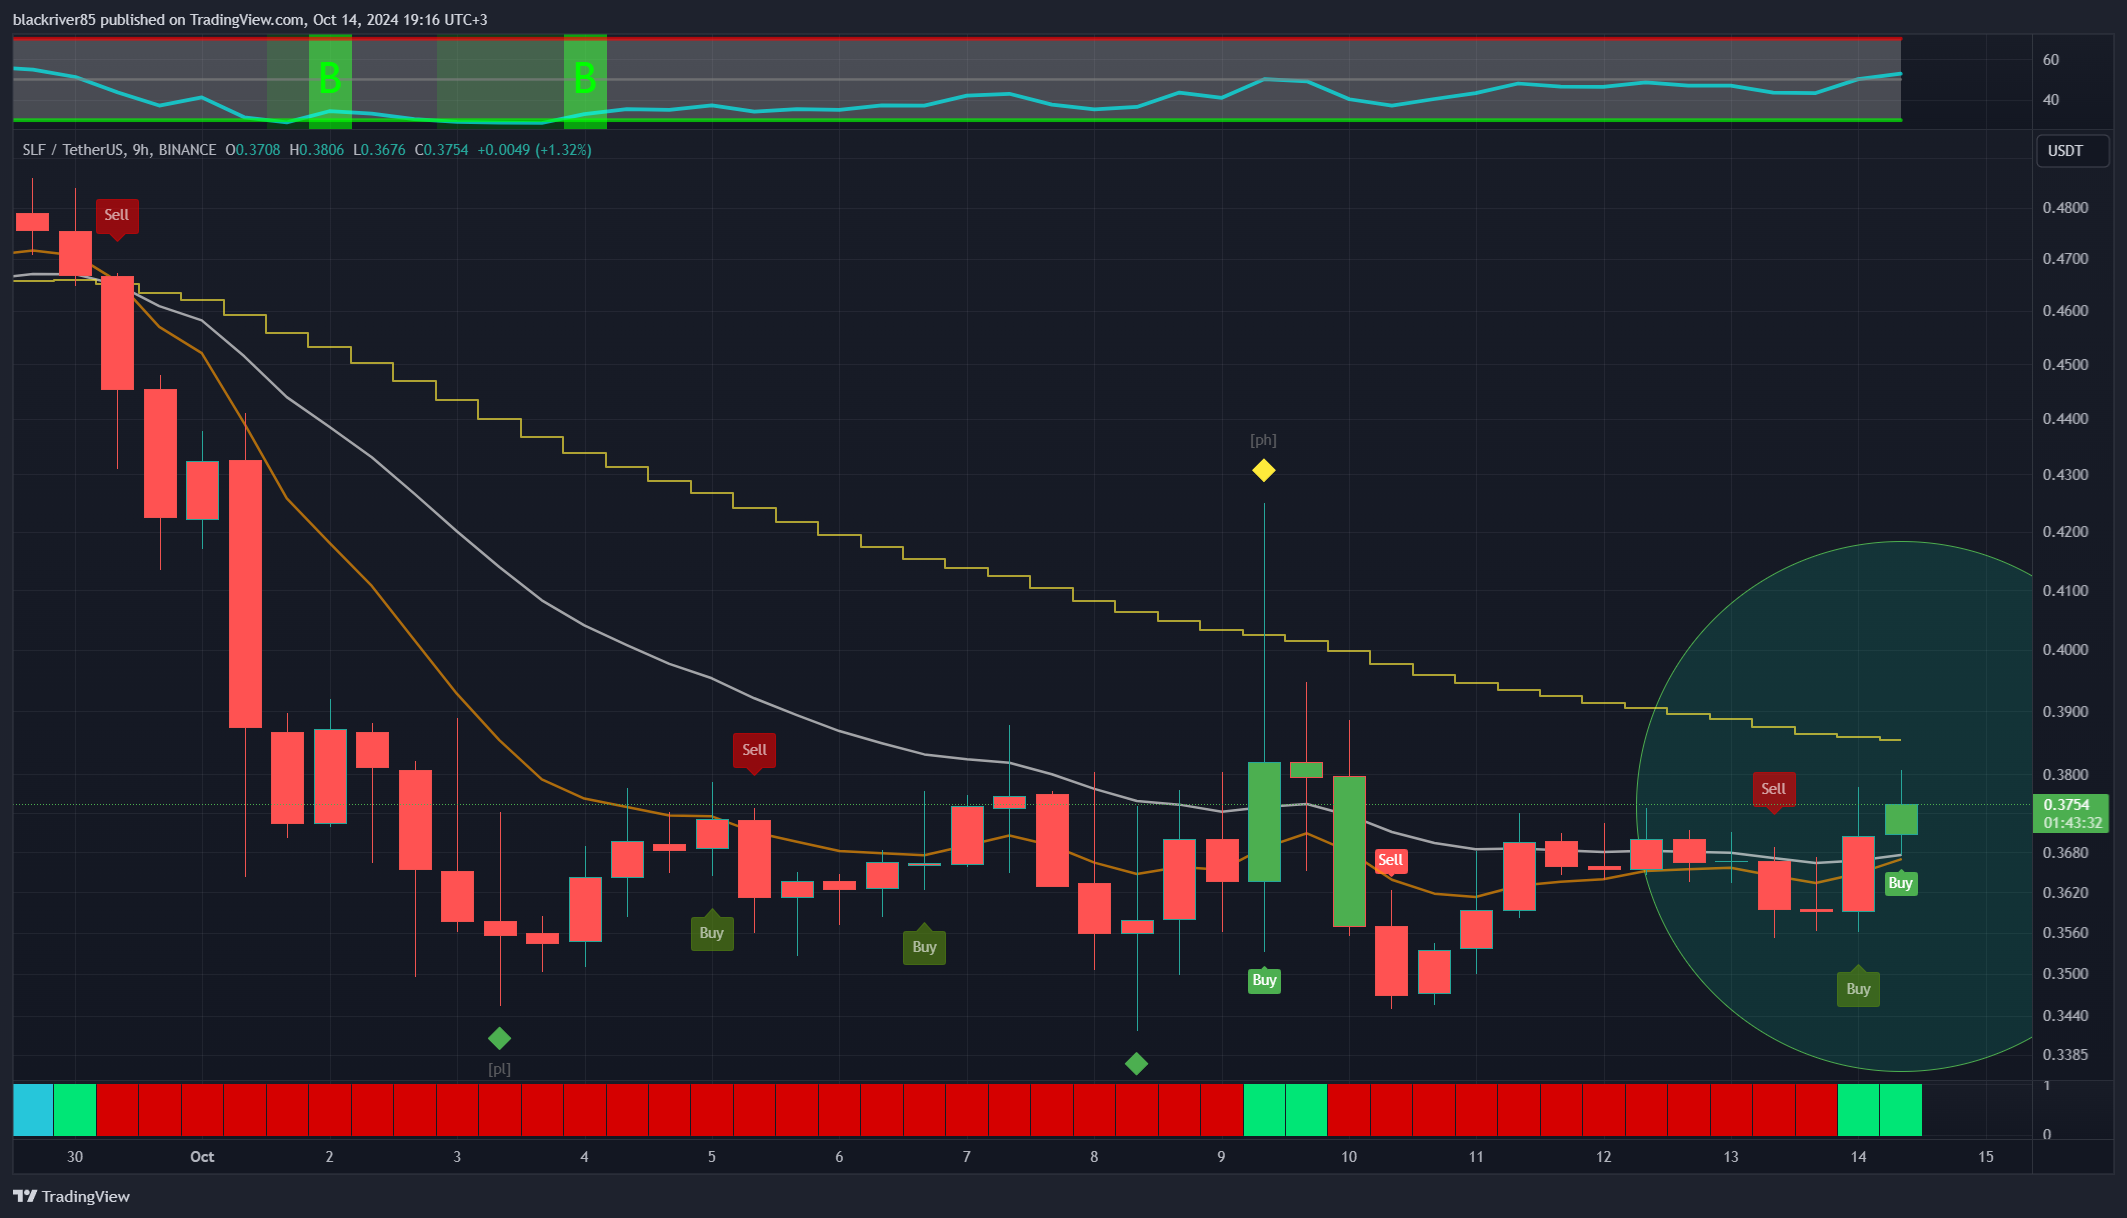Click the green block under the Oct 9 candle

1264,1110
